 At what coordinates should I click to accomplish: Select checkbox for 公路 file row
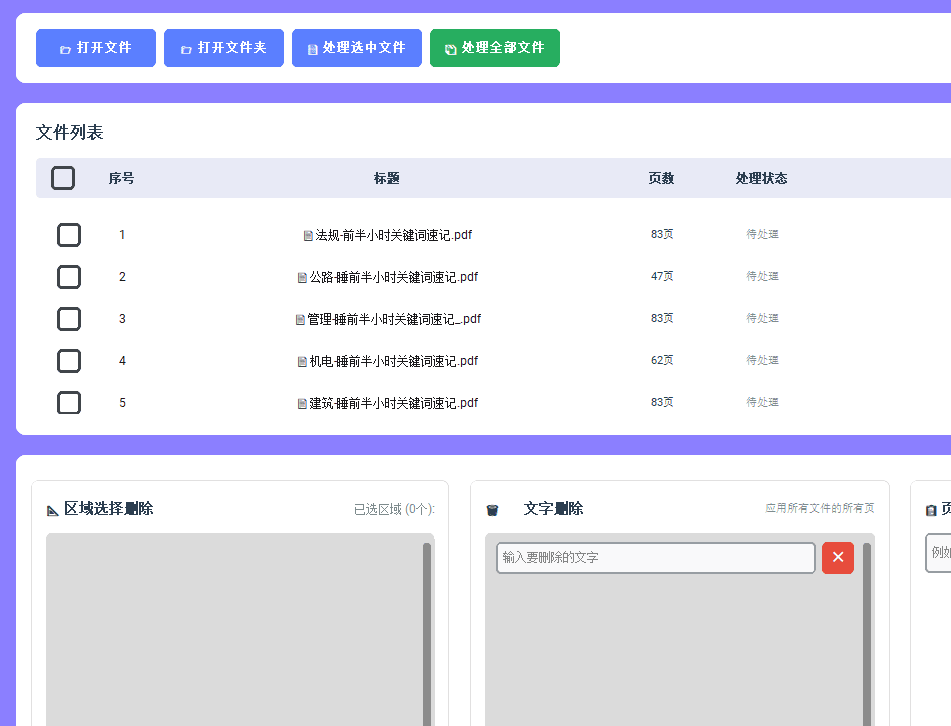(69, 277)
